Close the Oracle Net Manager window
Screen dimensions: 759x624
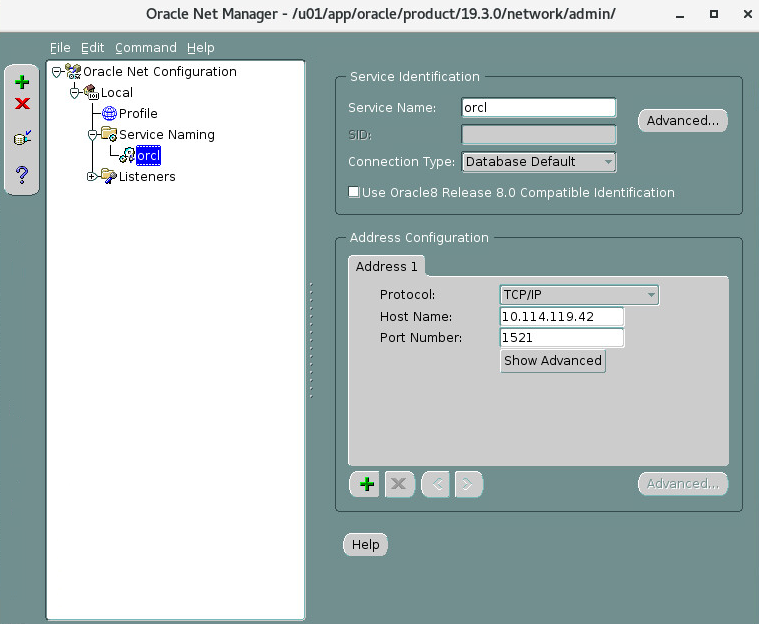point(747,14)
